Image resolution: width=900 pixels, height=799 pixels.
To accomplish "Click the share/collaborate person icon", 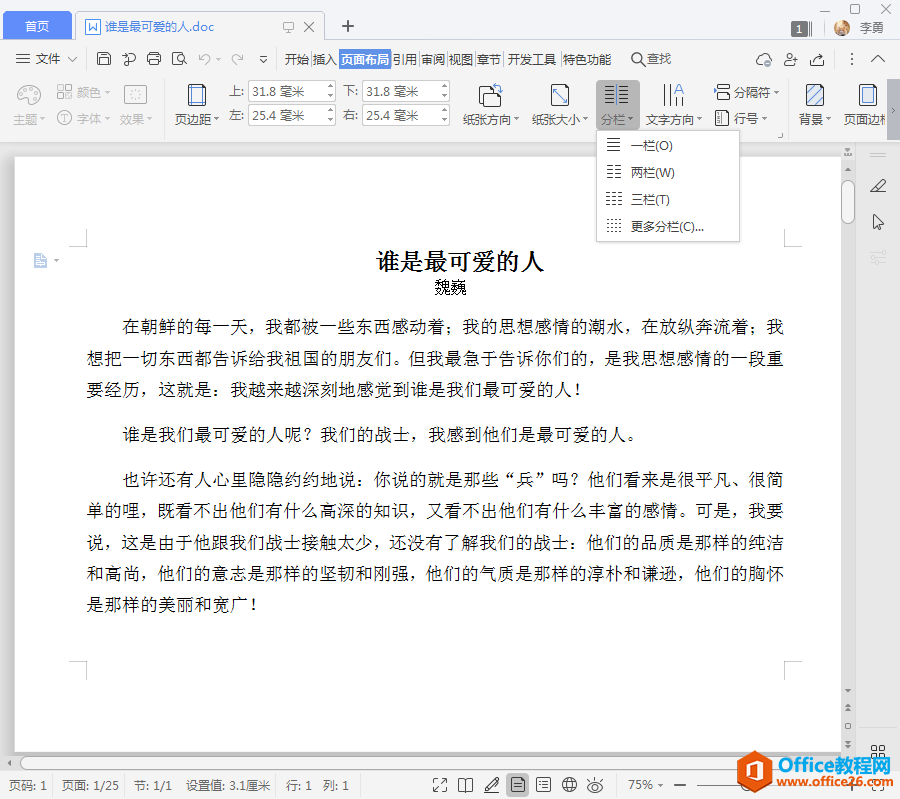I will [791, 59].
